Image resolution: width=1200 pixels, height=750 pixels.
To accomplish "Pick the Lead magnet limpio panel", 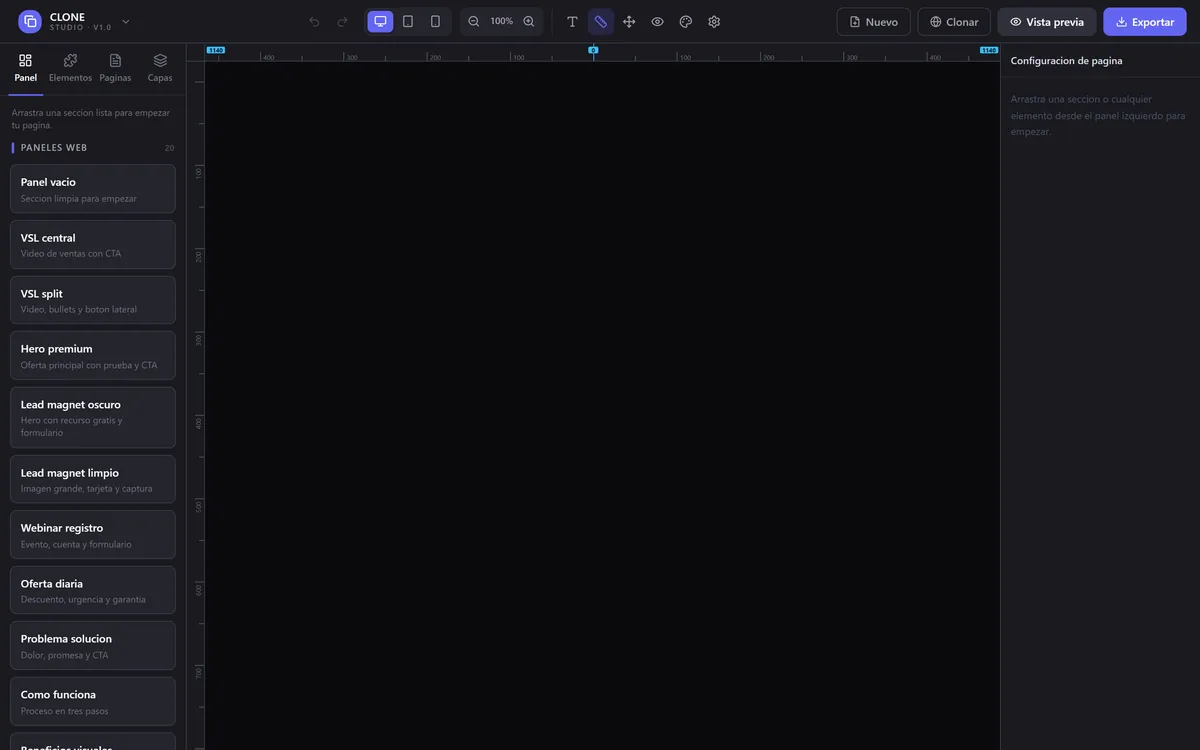I will (x=93, y=479).
